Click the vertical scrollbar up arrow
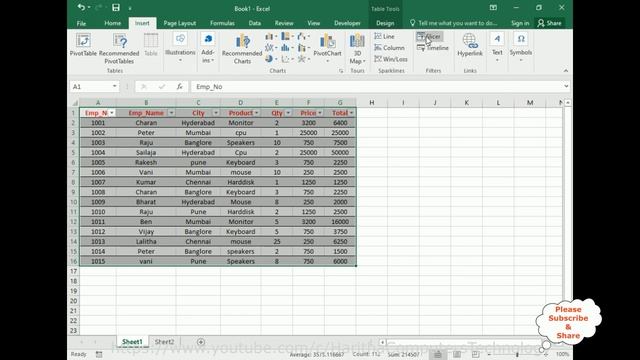This screenshot has height=360, width=640. (x=568, y=102)
